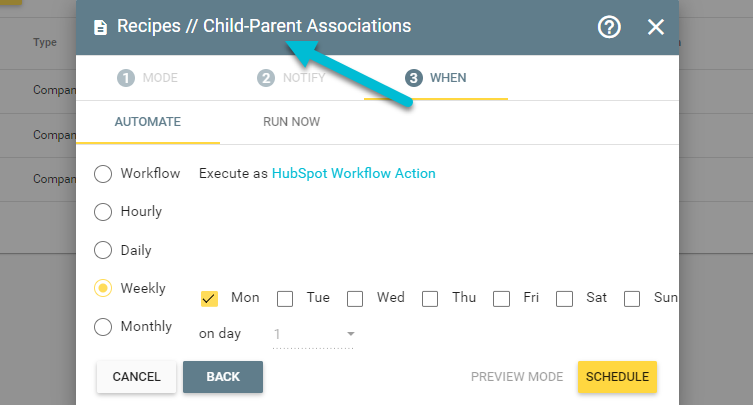The image size is (753, 405).
Task: Select the Workflow radio option
Action: point(103,174)
